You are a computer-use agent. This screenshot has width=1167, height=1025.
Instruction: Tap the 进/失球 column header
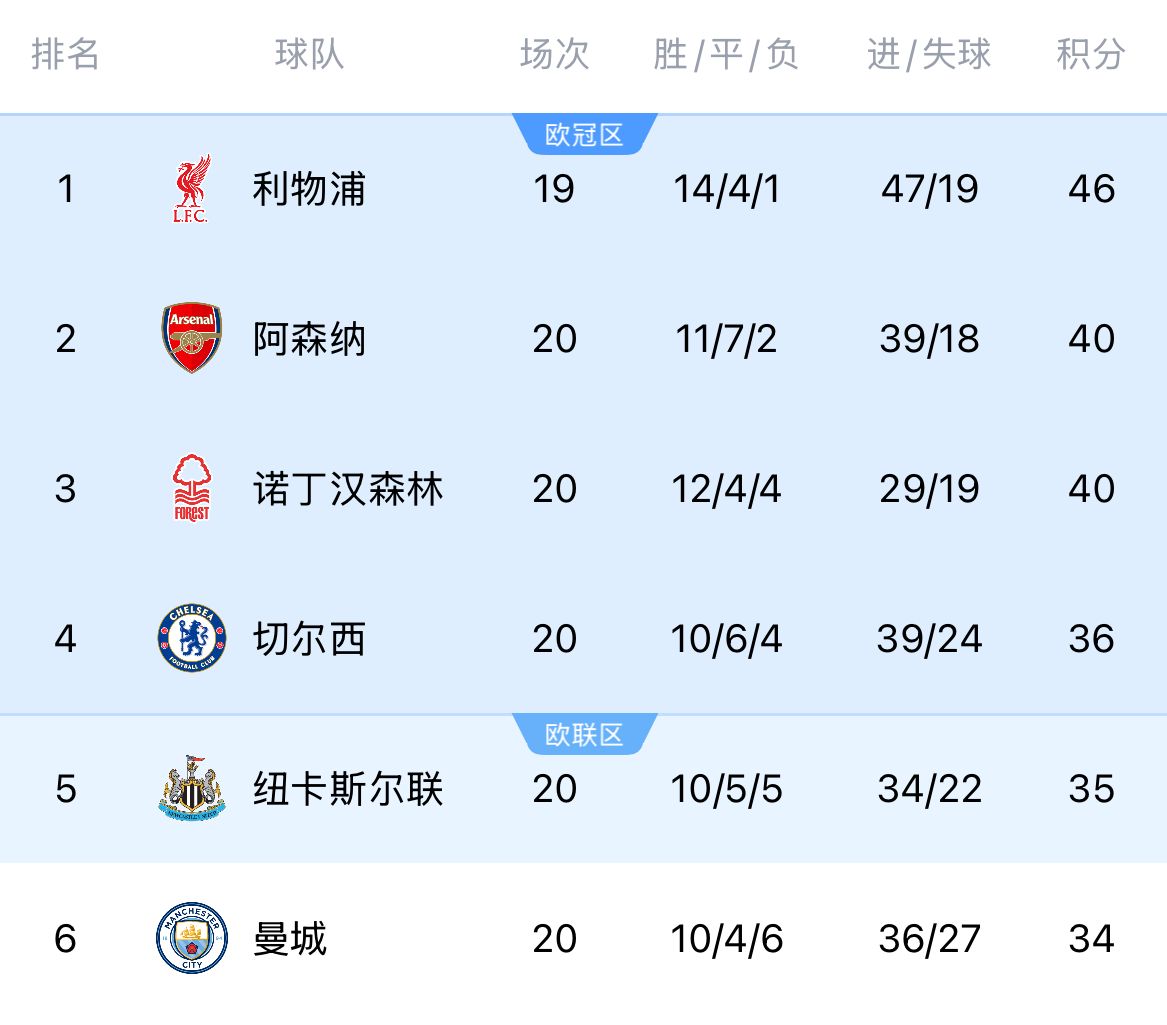click(x=929, y=54)
